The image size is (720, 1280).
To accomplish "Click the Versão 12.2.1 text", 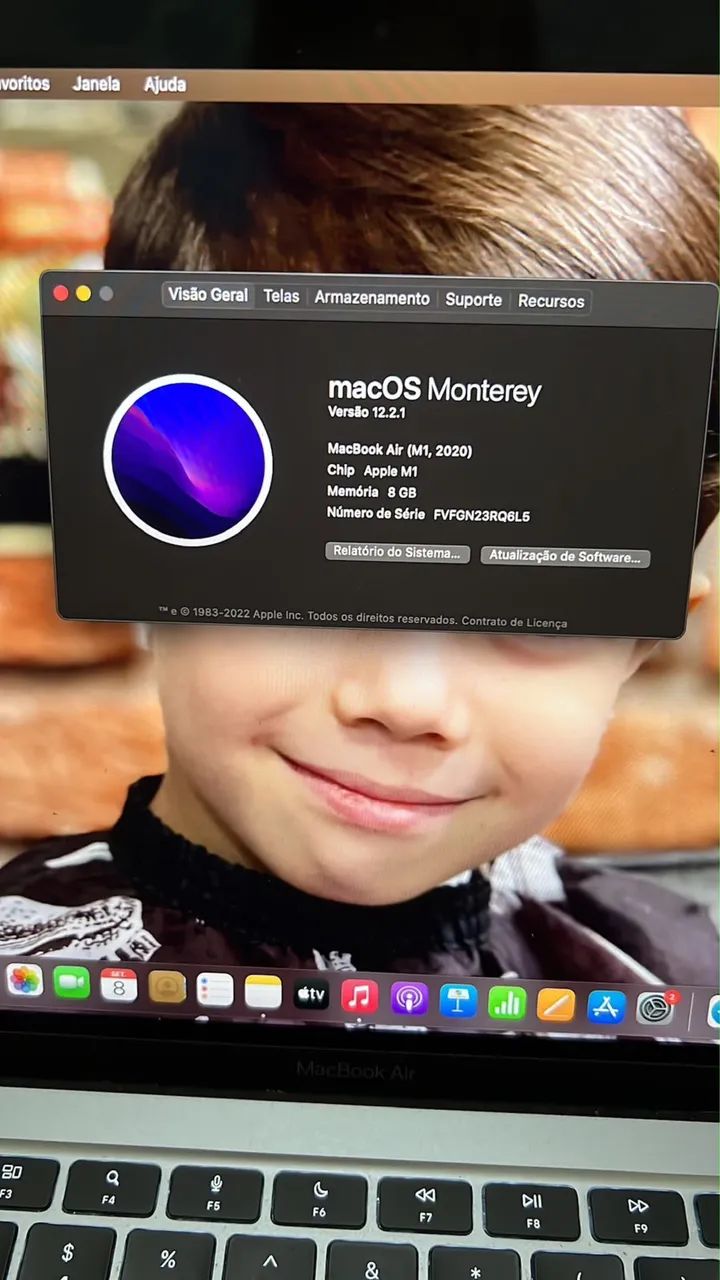I will click(366, 412).
